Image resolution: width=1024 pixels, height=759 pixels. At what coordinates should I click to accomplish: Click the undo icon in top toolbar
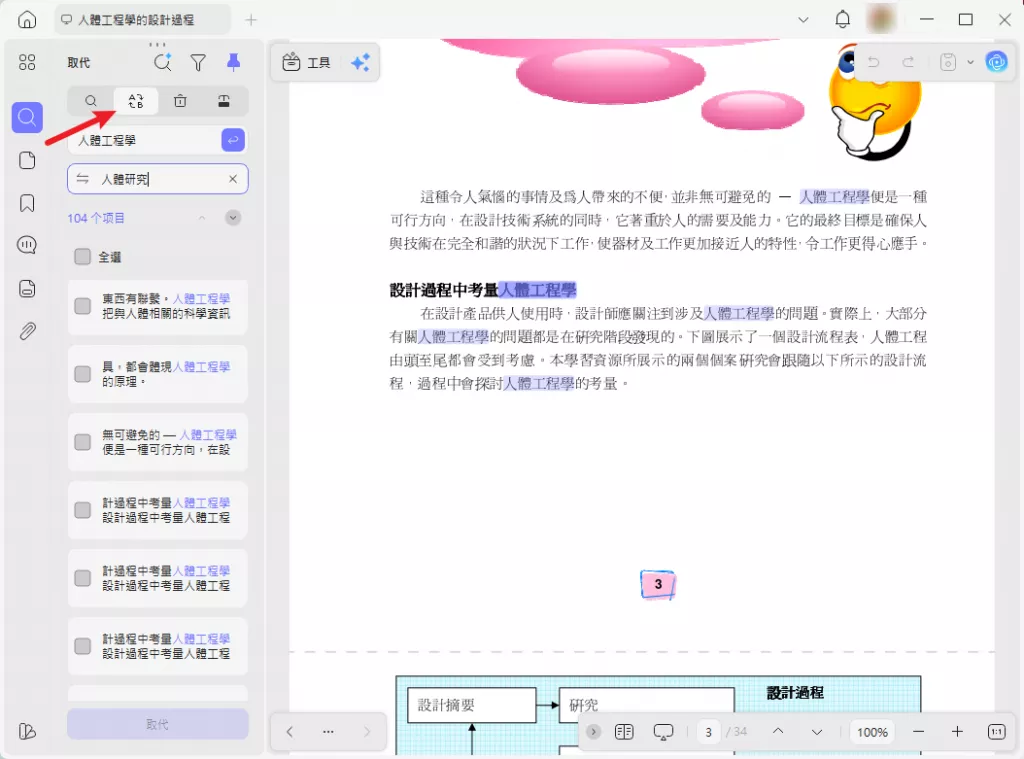click(872, 62)
